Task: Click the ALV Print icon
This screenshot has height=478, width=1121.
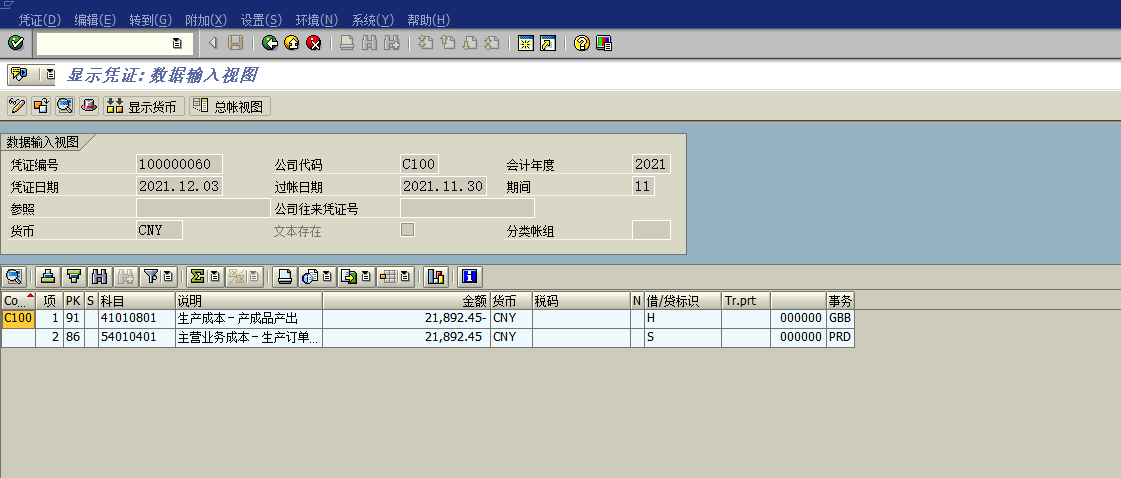Action: click(x=284, y=277)
